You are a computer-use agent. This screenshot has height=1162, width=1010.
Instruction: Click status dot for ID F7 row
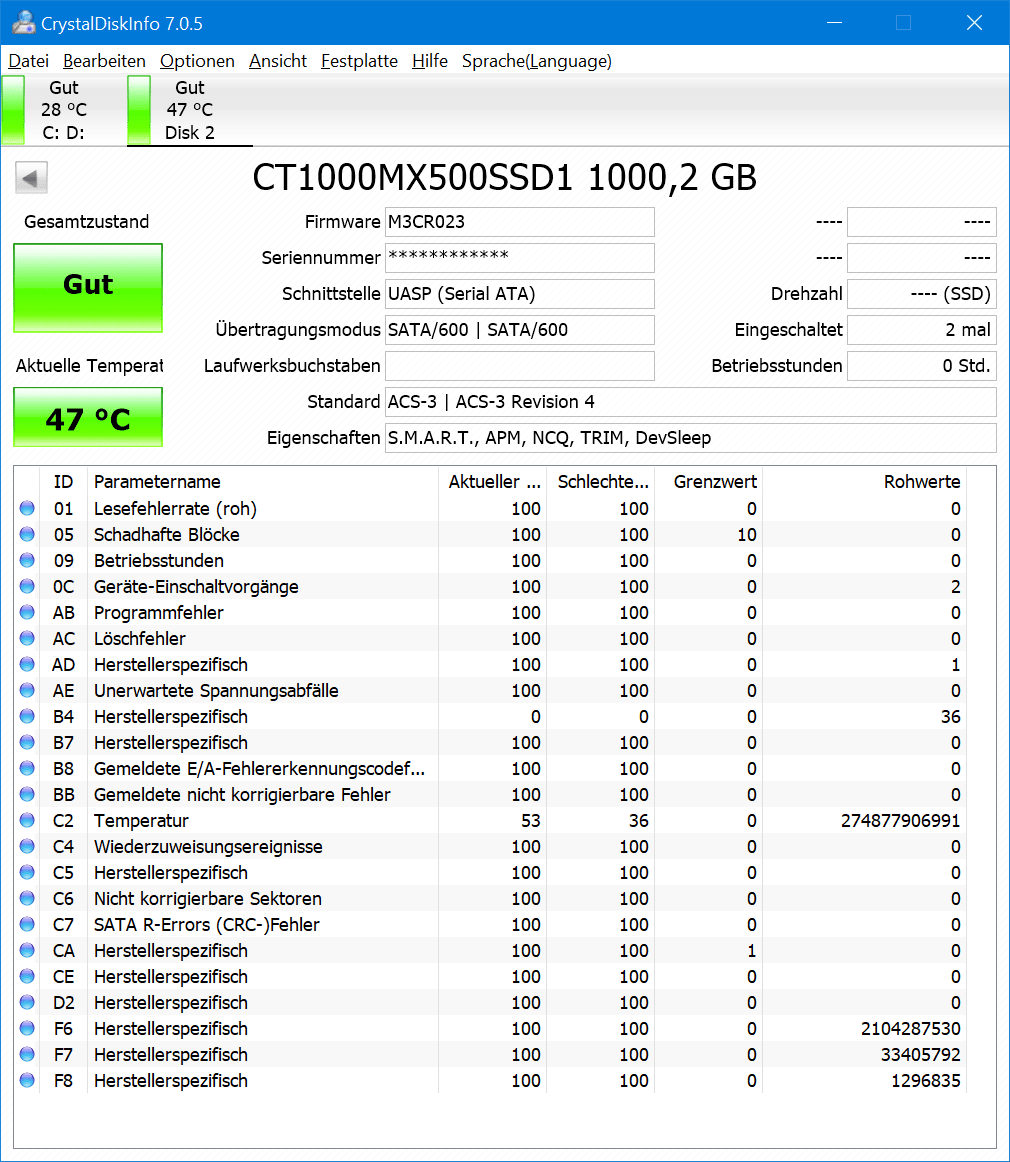(27, 1054)
